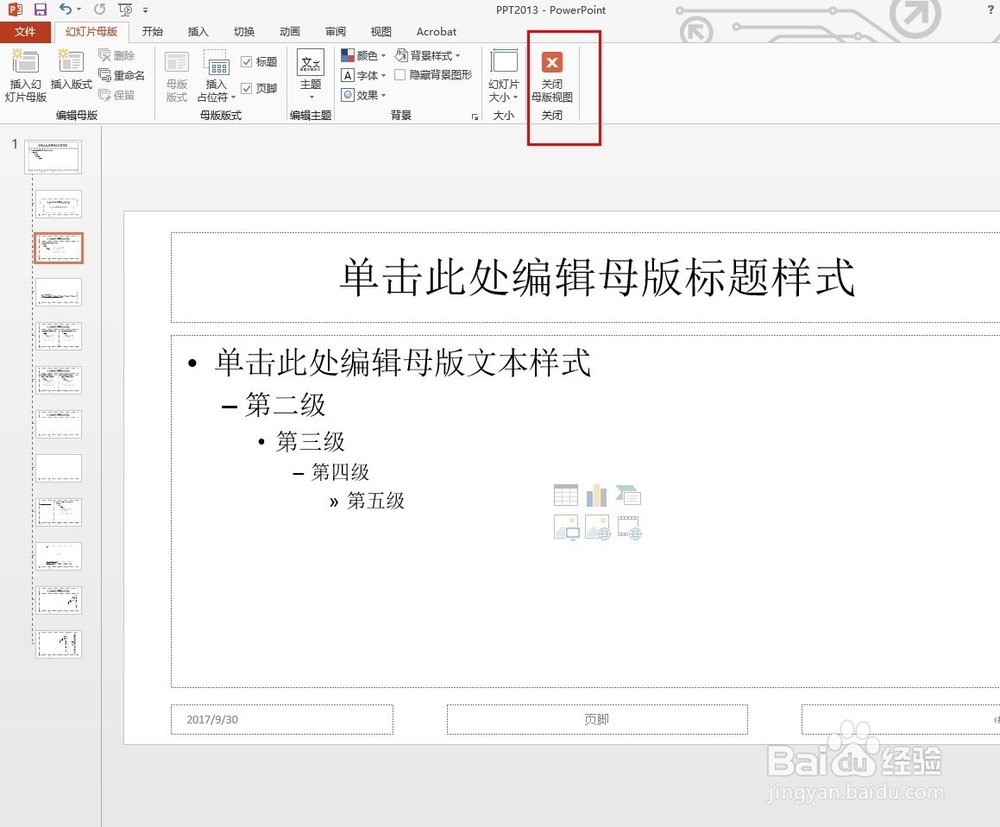Click the Save icon in quick access toolbar
Screen dimensions: 1000x827
coord(40,10)
